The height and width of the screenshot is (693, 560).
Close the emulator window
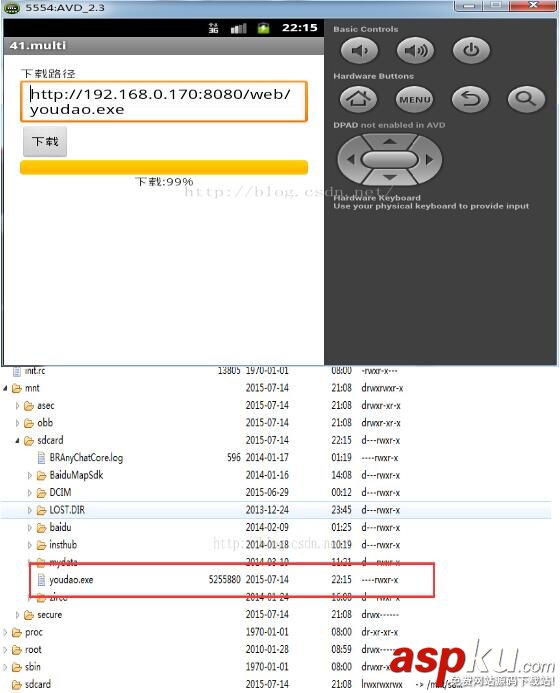(533, 5)
